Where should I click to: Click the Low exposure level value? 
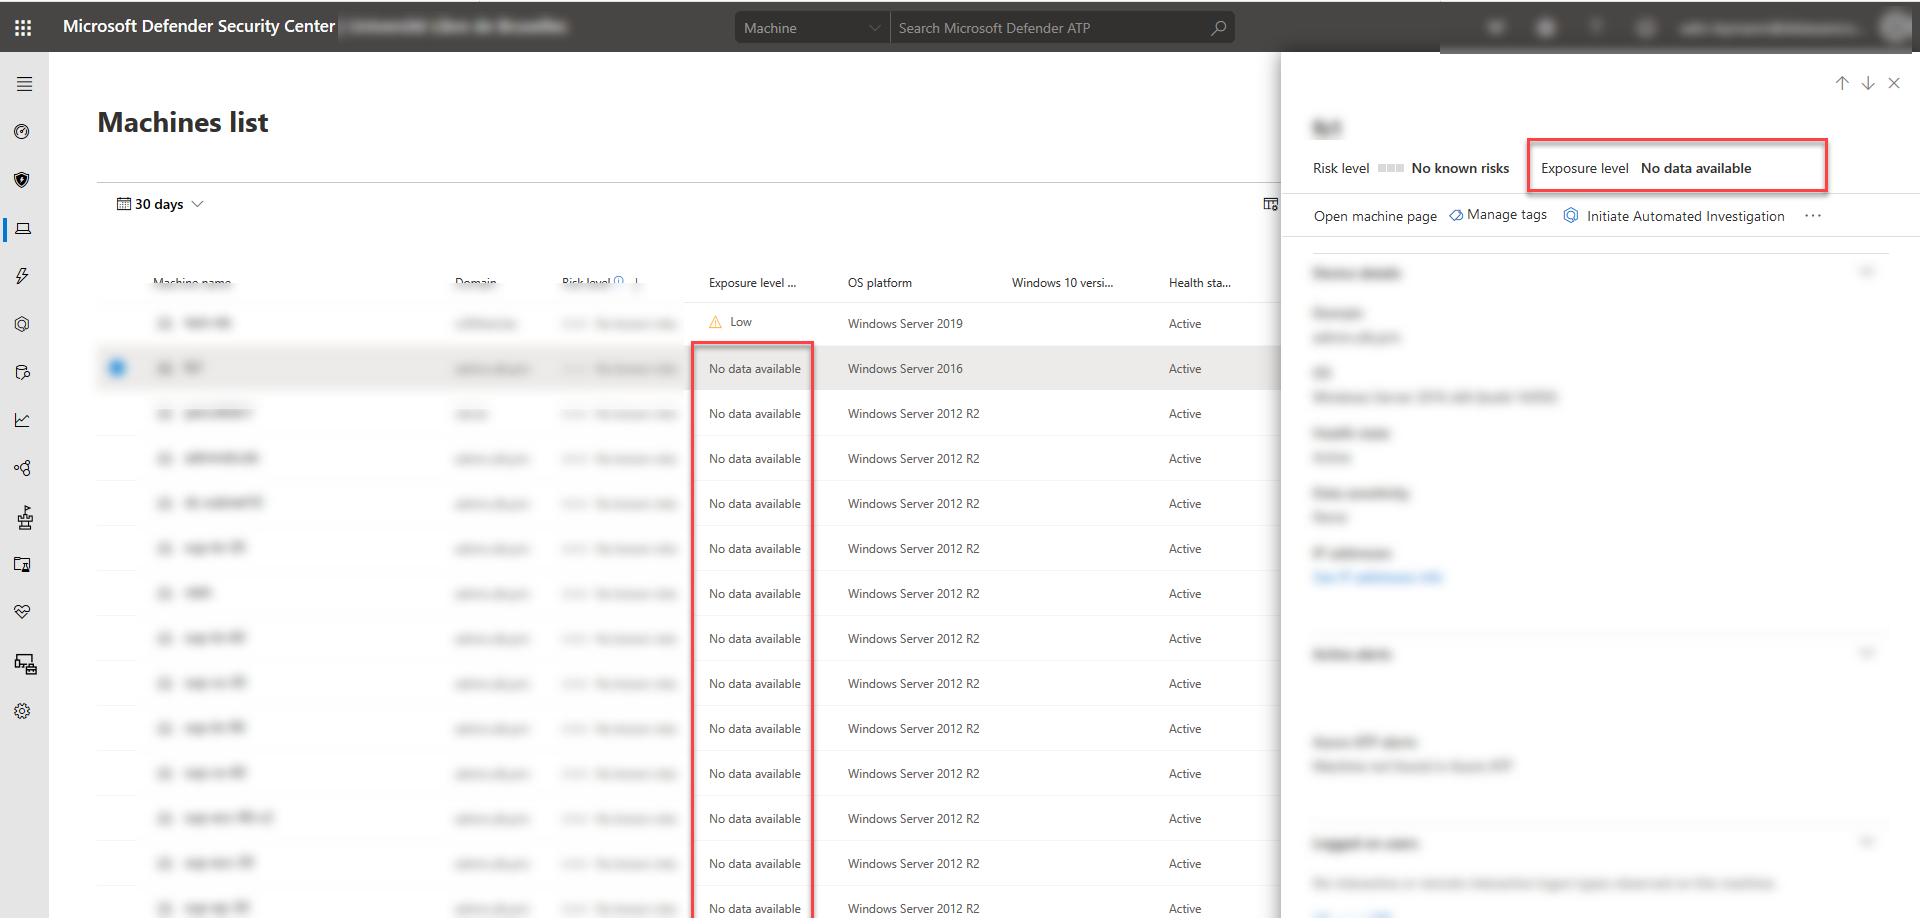tap(741, 322)
